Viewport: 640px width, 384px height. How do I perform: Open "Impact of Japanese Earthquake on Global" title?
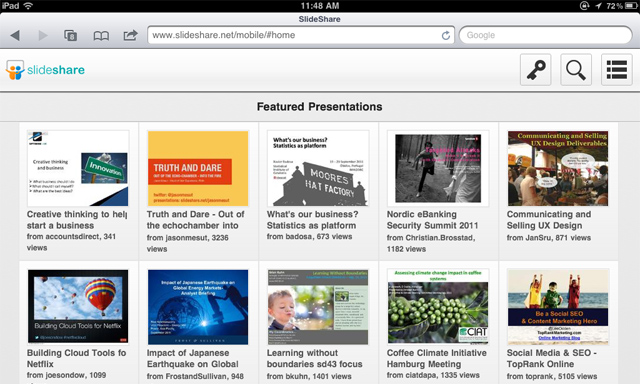[x=193, y=358]
